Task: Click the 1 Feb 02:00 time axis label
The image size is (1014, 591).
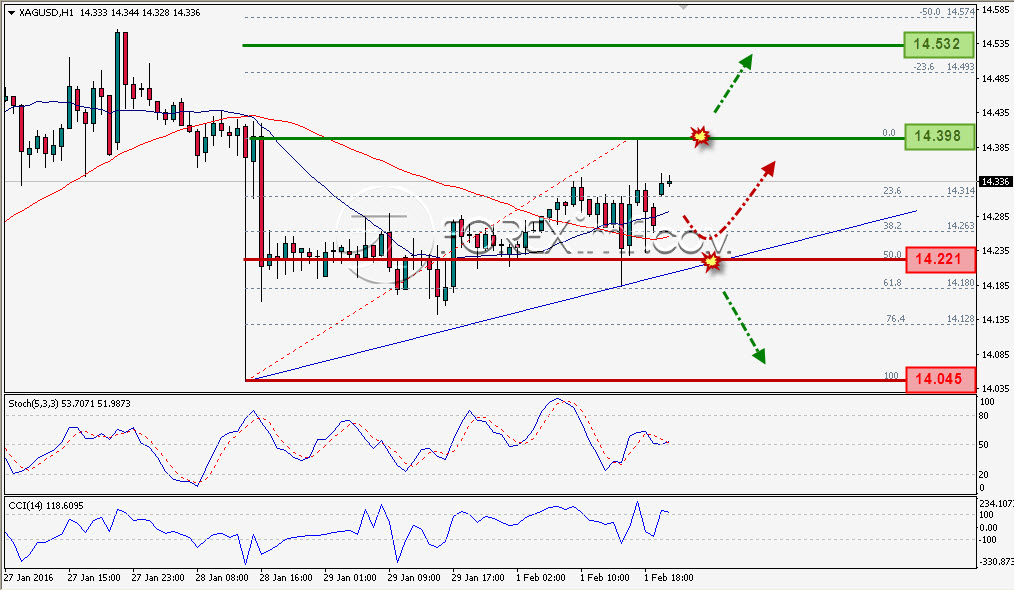Action: (540, 577)
